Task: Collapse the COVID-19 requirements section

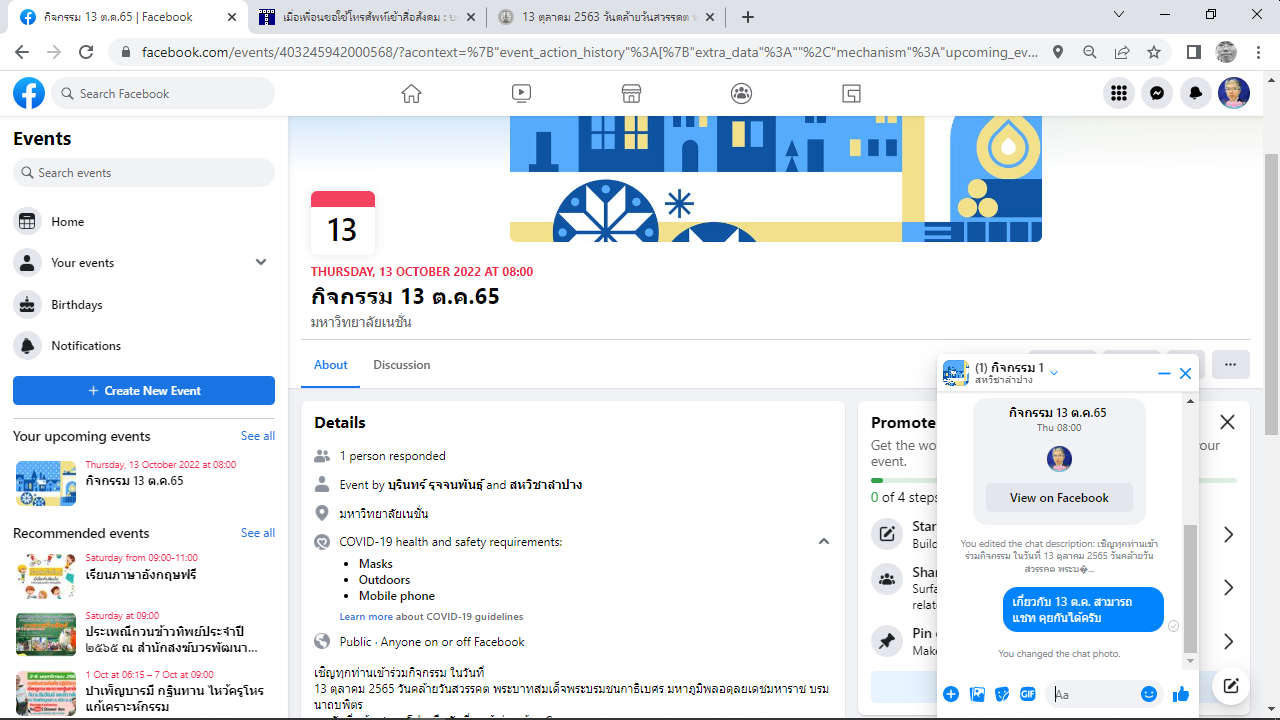Action: 824,542
